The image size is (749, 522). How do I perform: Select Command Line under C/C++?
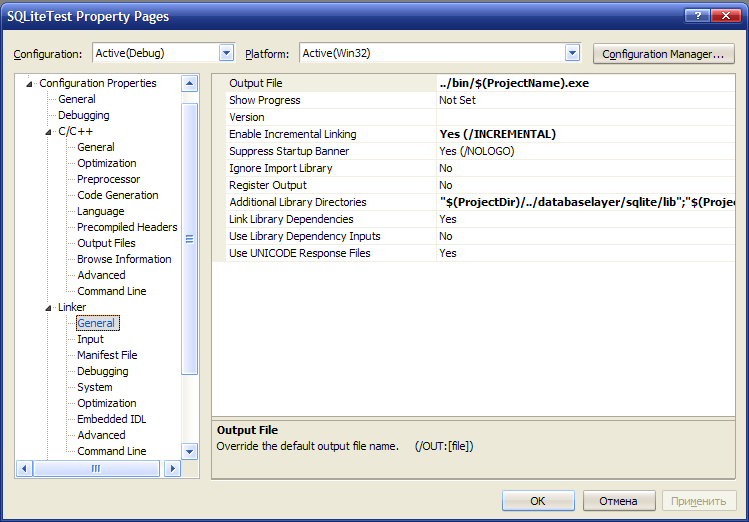point(112,291)
